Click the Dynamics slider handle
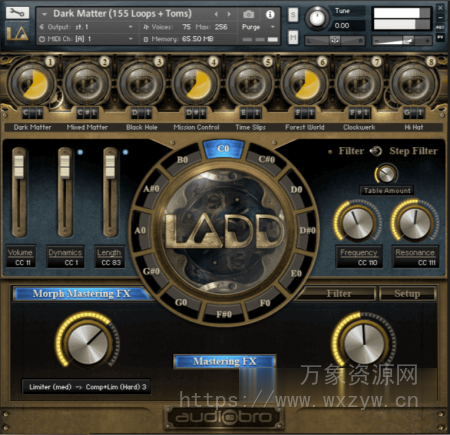This screenshot has height=435, width=450. (65, 166)
